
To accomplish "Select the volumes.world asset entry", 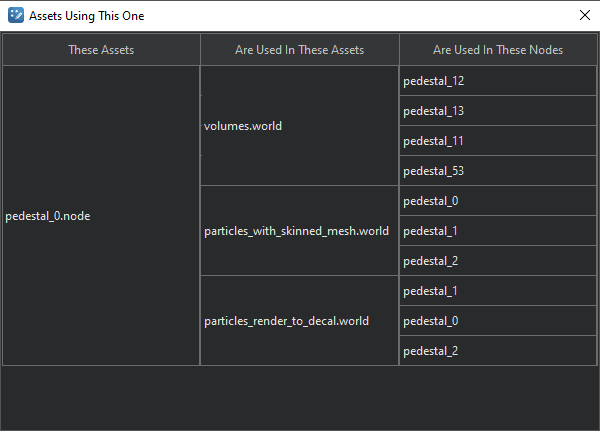I will 243,126.
